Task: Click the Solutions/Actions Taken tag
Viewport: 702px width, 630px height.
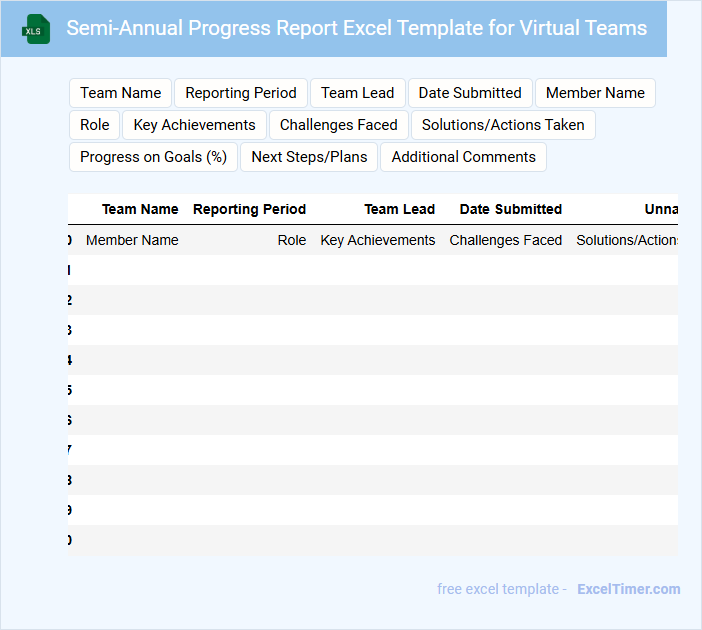Action: click(503, 125)
